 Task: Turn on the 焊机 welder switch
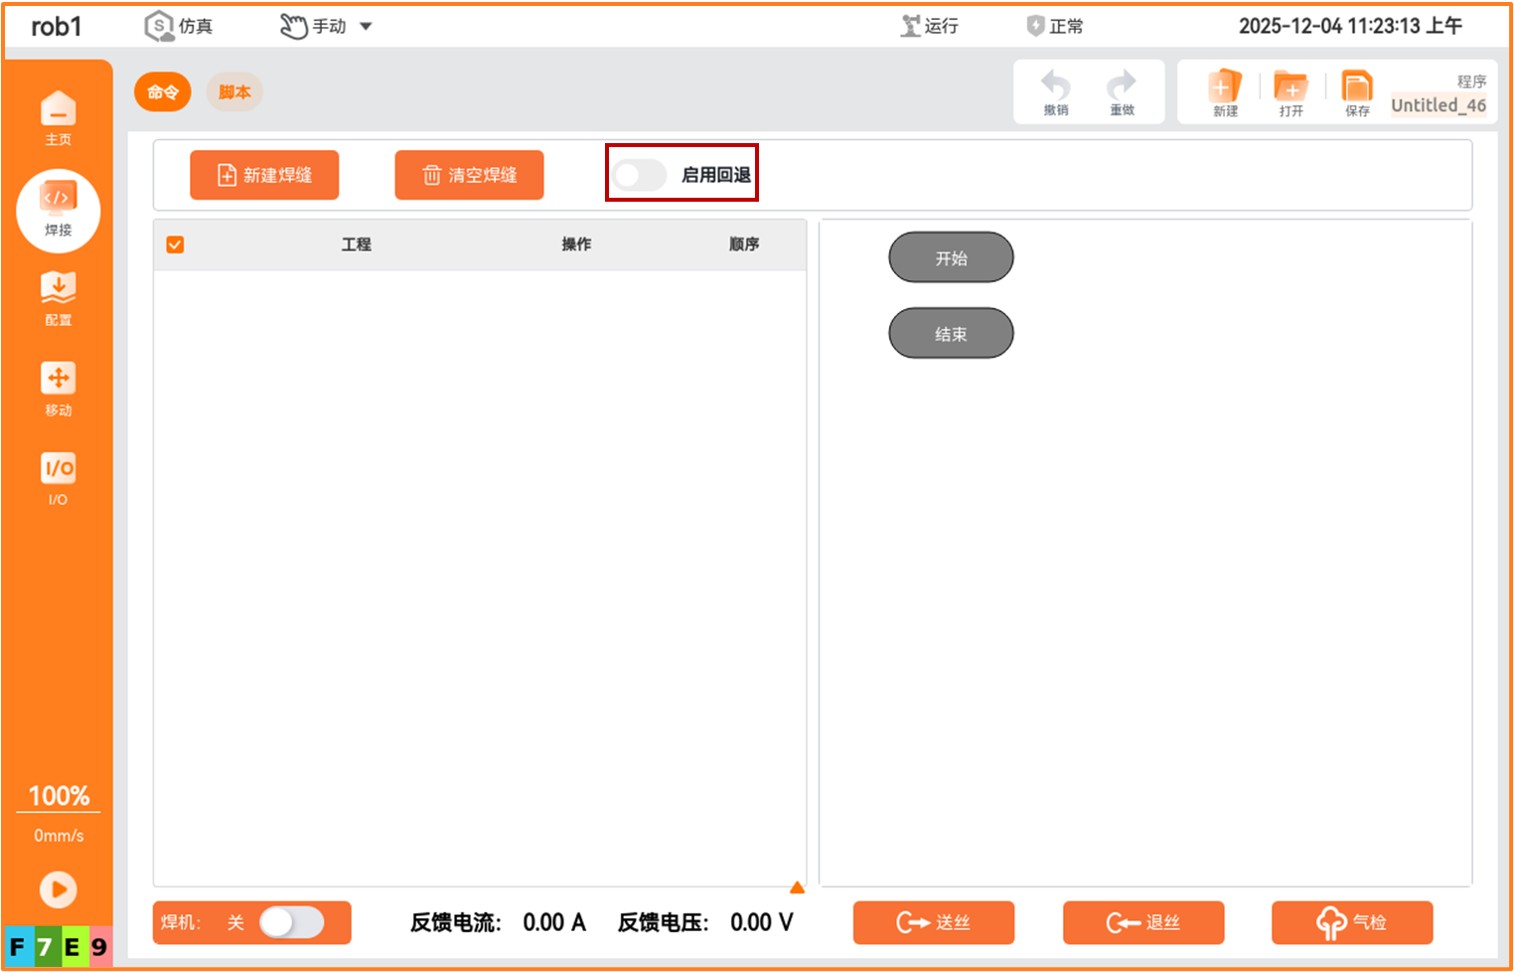291,922
